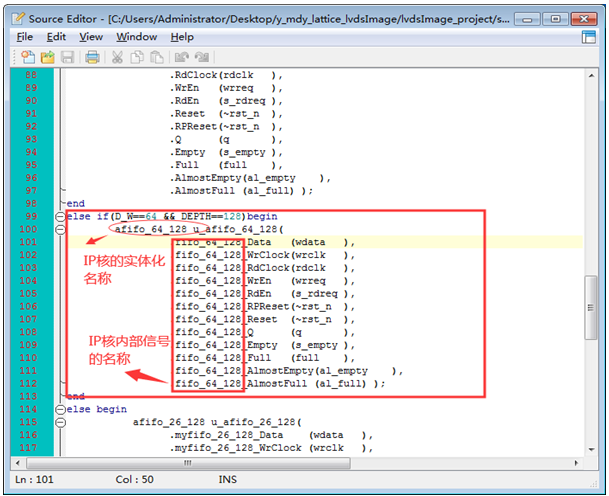This screenshot has width=609, height=496.
Task: Click the Copy toolbar icon
Action: (x=137, y=57)
